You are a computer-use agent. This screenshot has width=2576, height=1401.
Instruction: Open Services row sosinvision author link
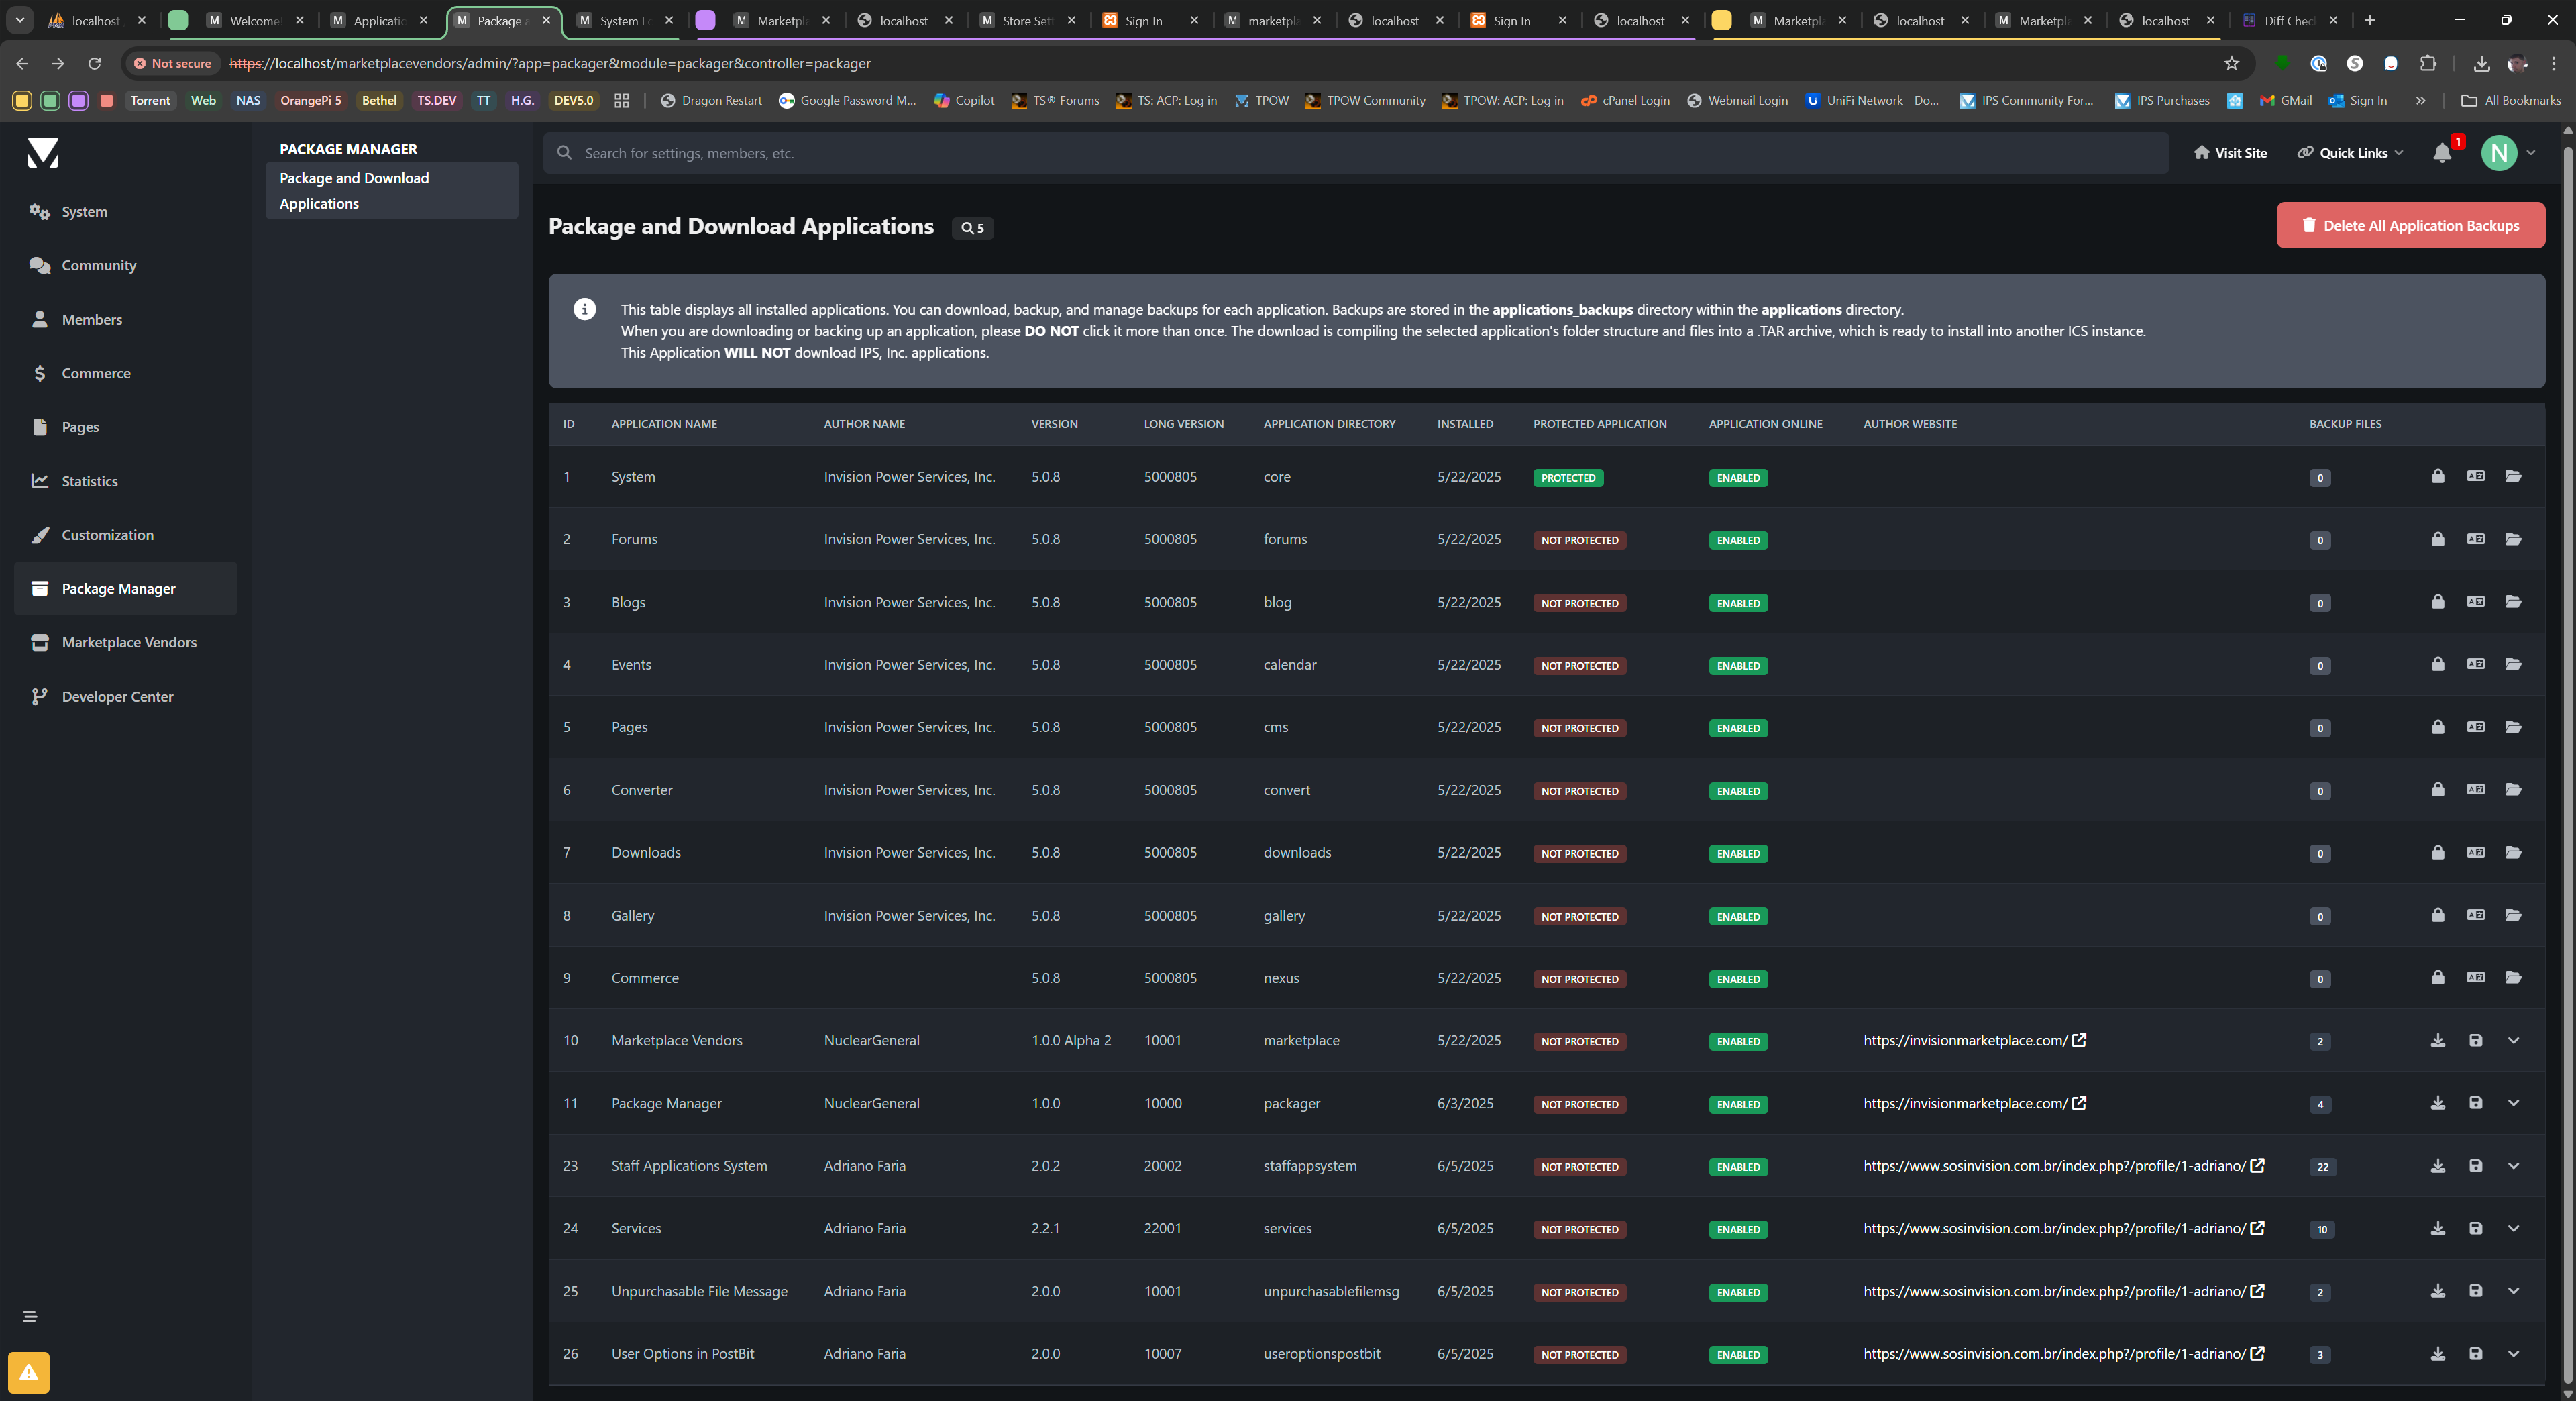(2063, 1228)
